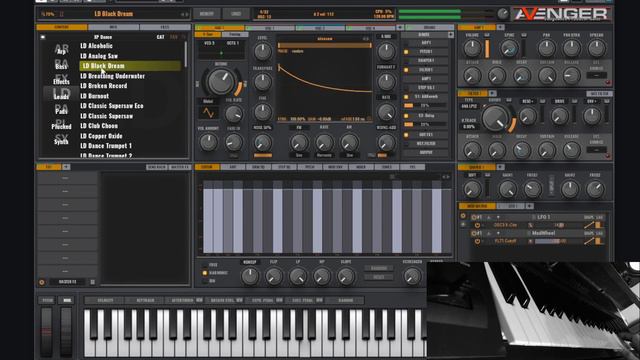Toggle the FX AllReverb routing LED

tap(406, 97)
